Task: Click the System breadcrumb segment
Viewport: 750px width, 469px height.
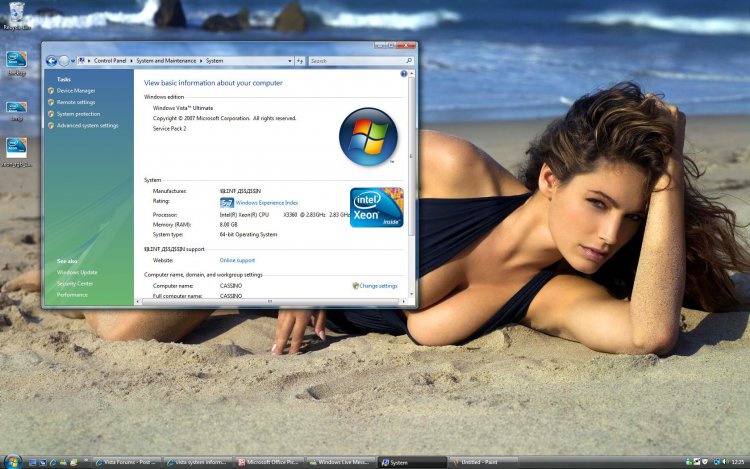Action: point(214,61)
